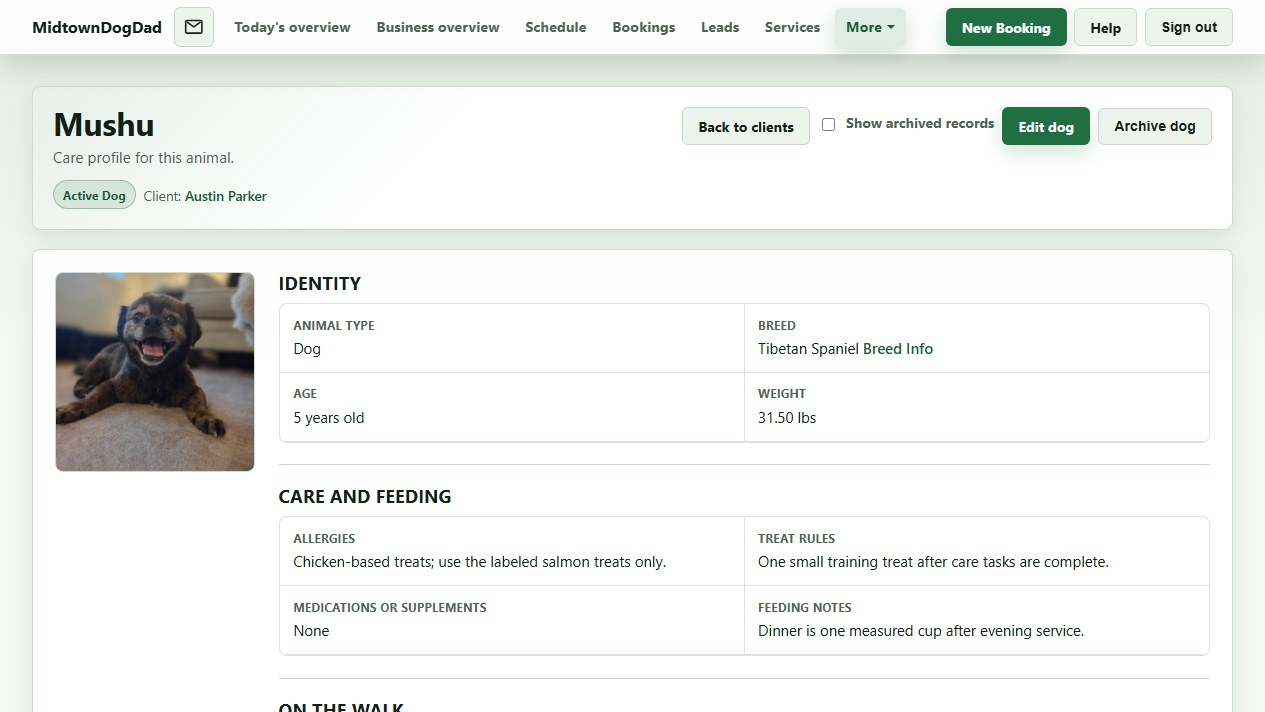1265x712 pixels.
Task: Open the Schedule page
Action: (556, 27)
